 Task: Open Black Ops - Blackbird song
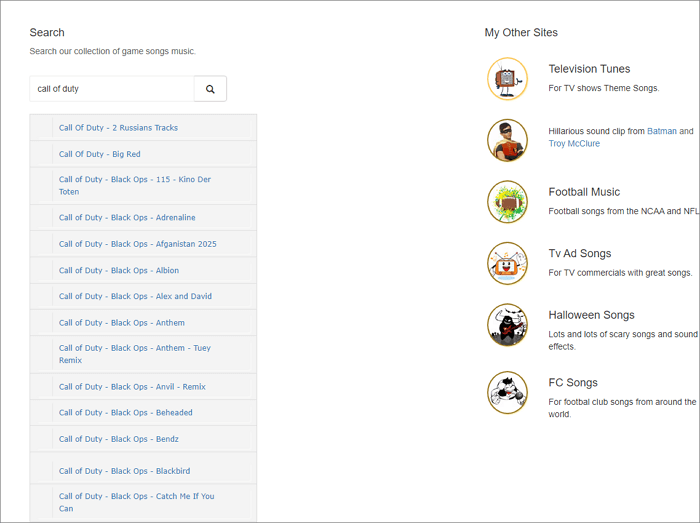pyautogui.click(x=124, y=471)
